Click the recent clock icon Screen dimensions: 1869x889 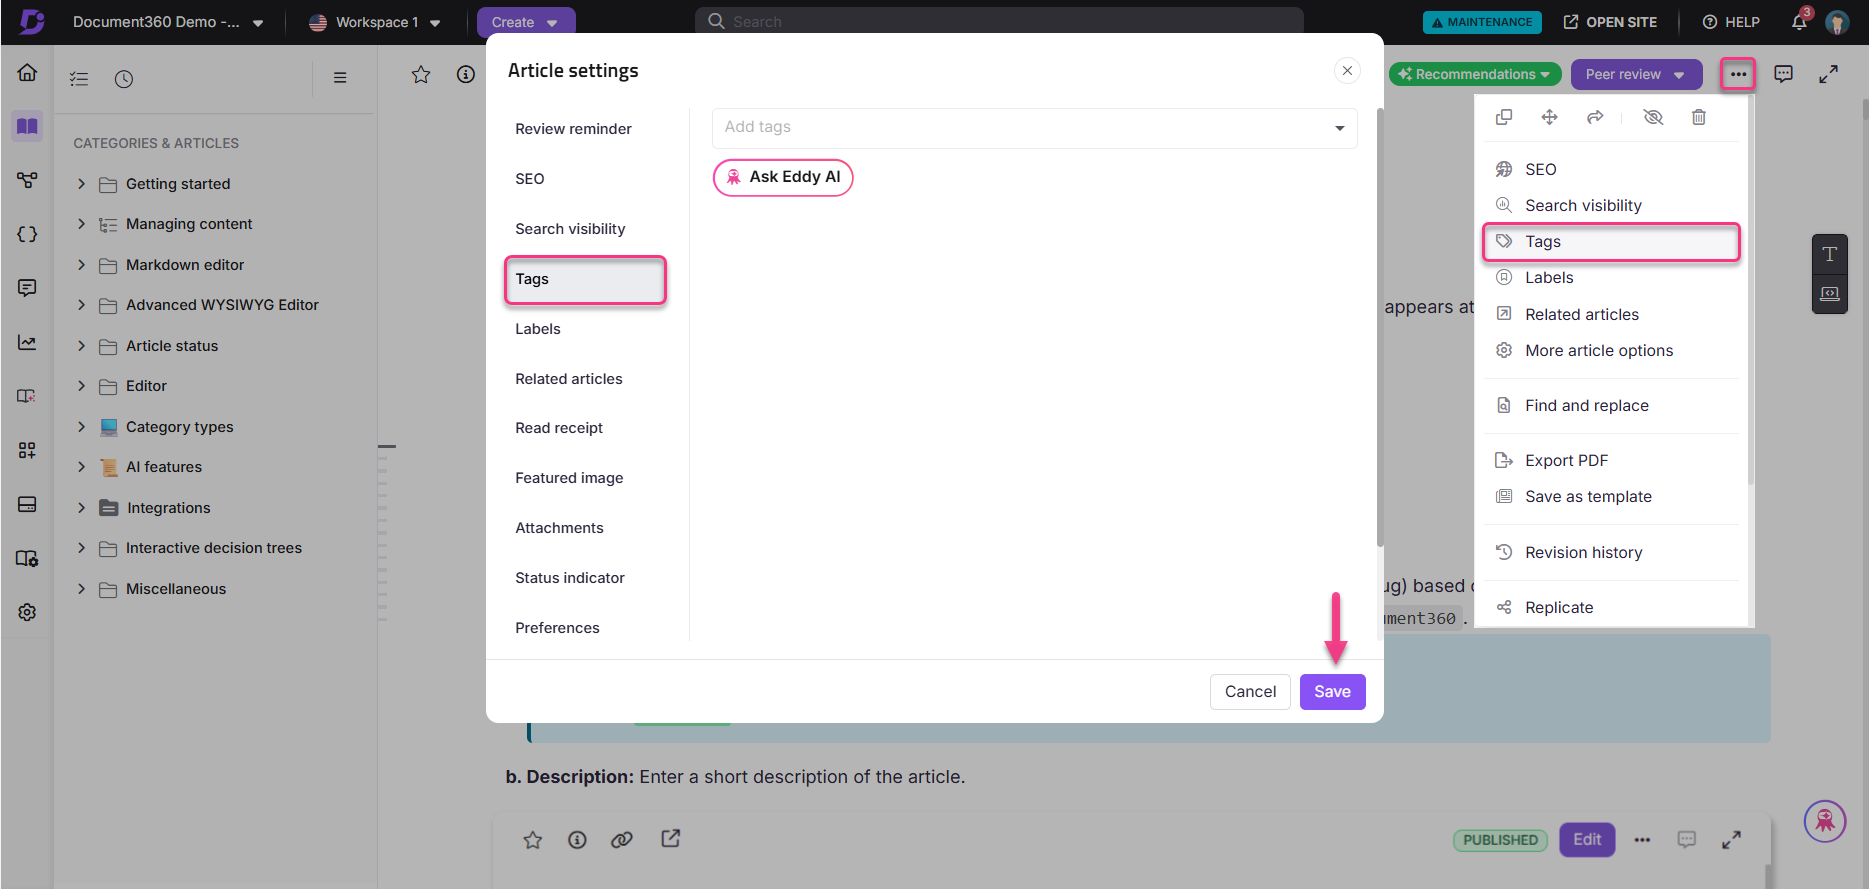tap(124, 79)
